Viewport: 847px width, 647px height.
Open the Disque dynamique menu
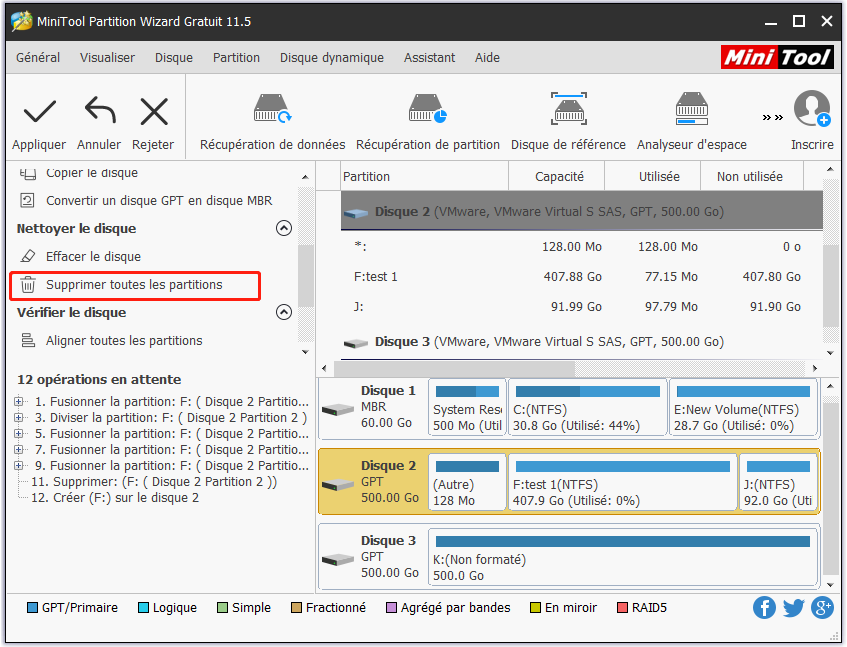click(x=332, y=57)
